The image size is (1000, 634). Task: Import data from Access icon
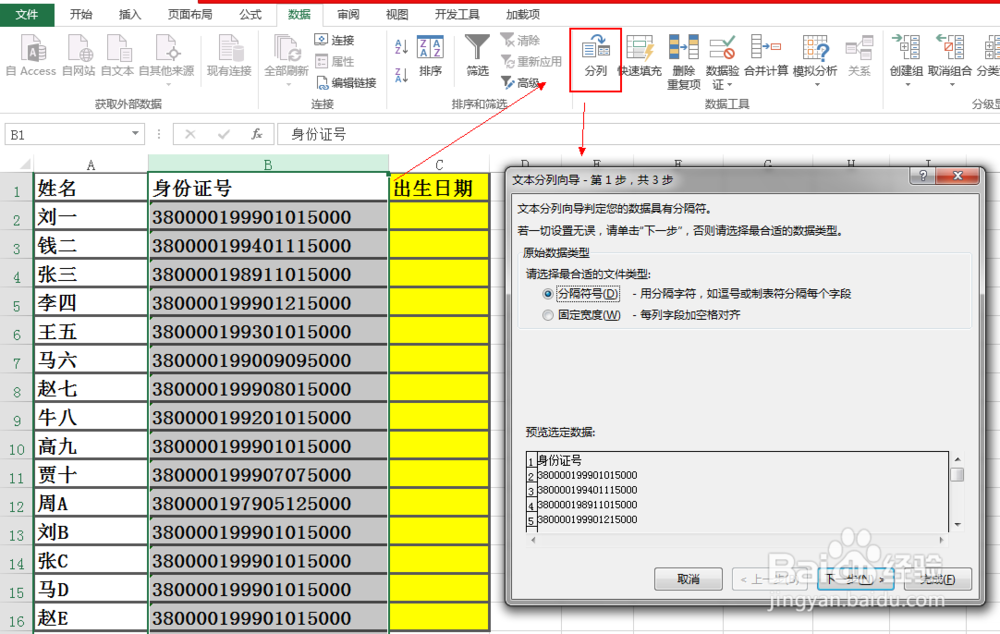click(x=31, y=55)
